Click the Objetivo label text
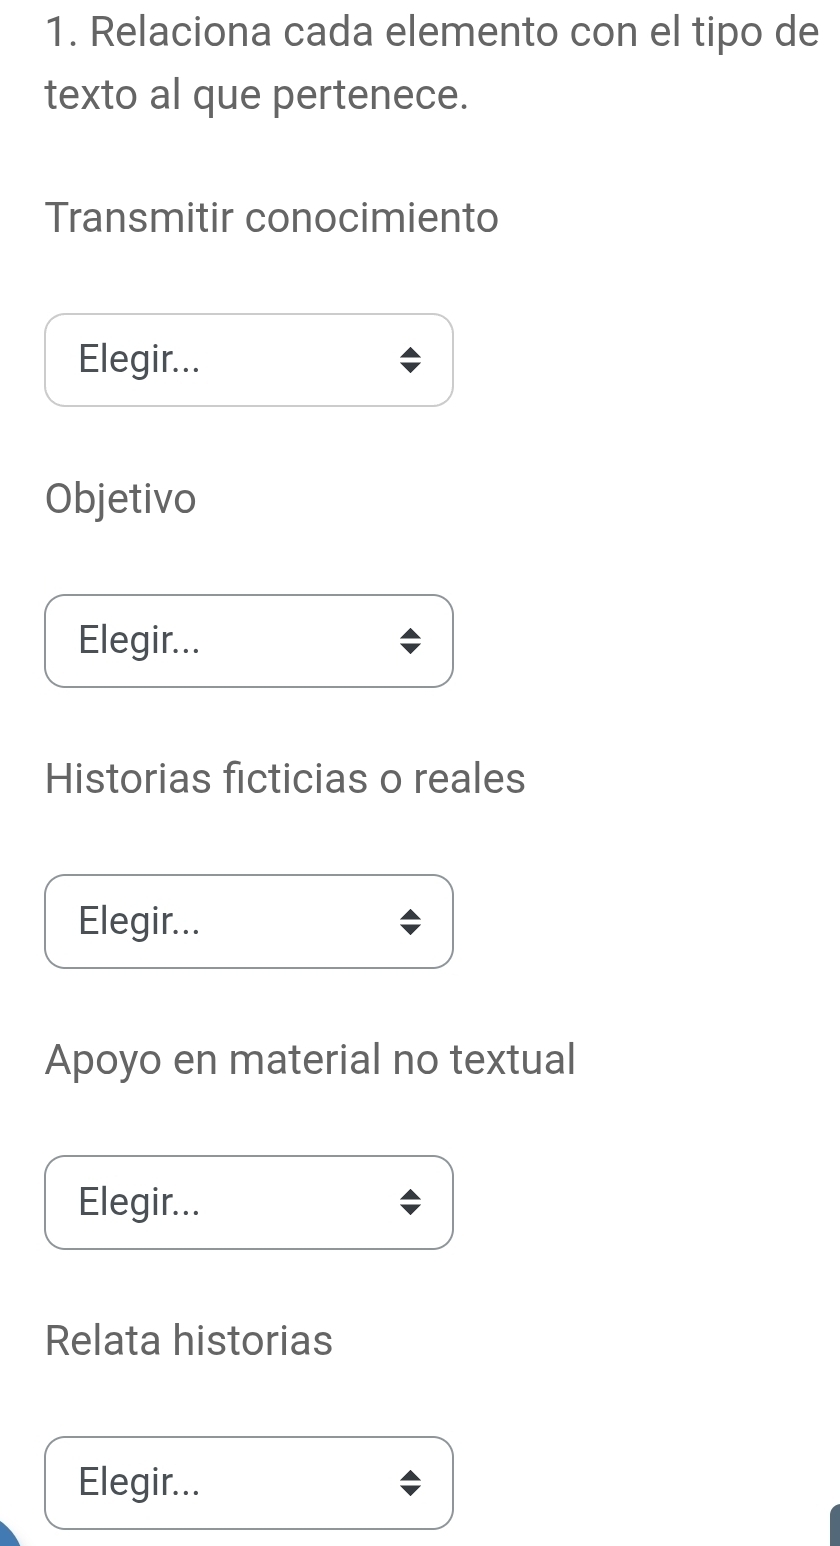The height and width of the screenshot is (1546, 840). (x=121, y=498)
